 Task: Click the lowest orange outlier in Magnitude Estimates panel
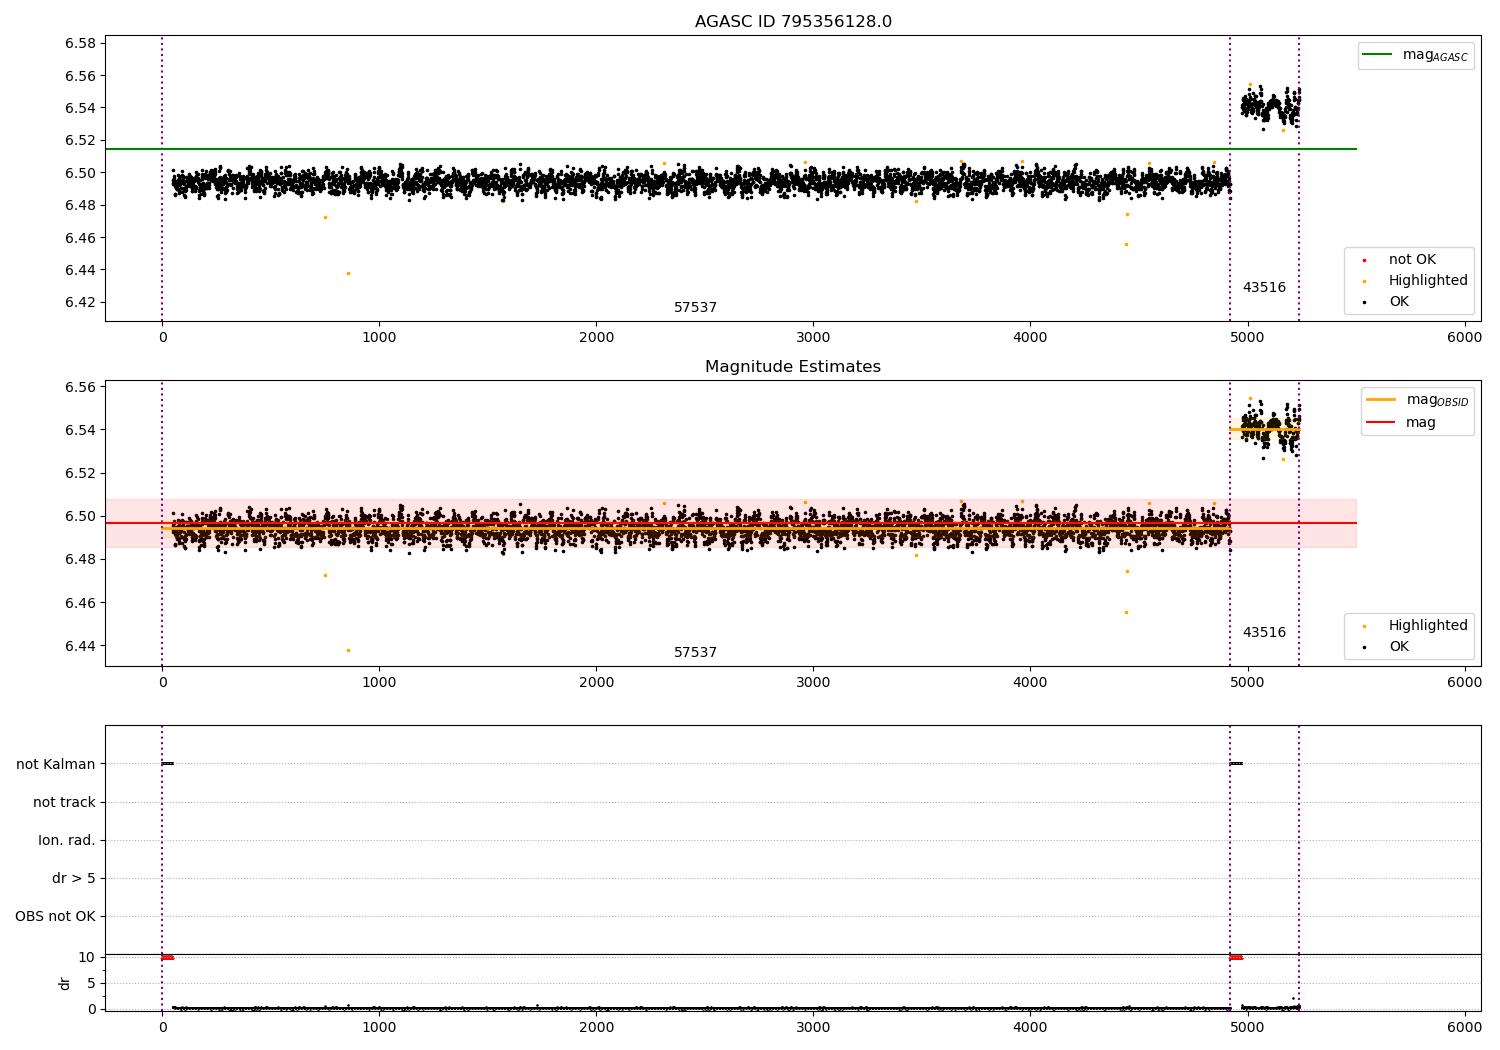pyautogui.click(x=348, y=650)
